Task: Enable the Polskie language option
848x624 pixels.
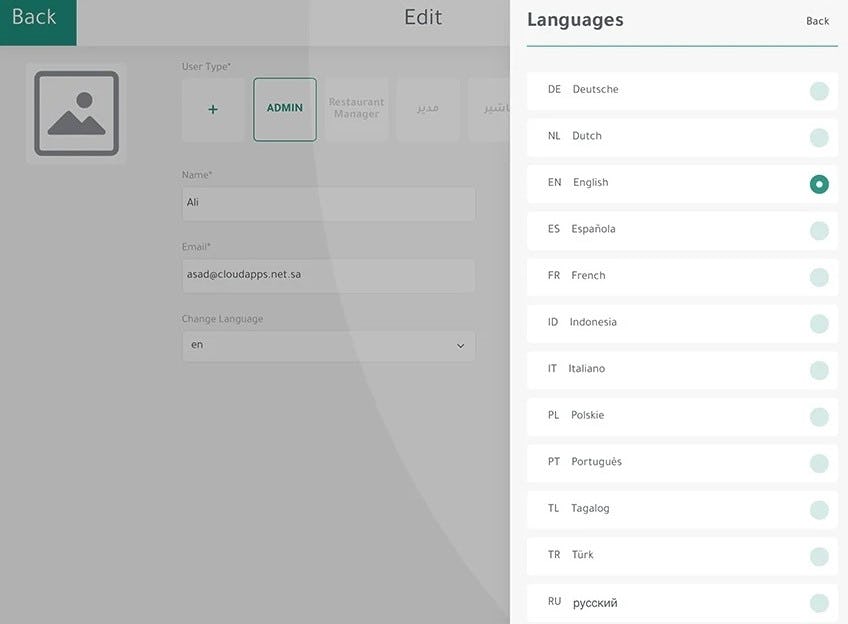Action: pyautogui.click(x=819, y=417)
